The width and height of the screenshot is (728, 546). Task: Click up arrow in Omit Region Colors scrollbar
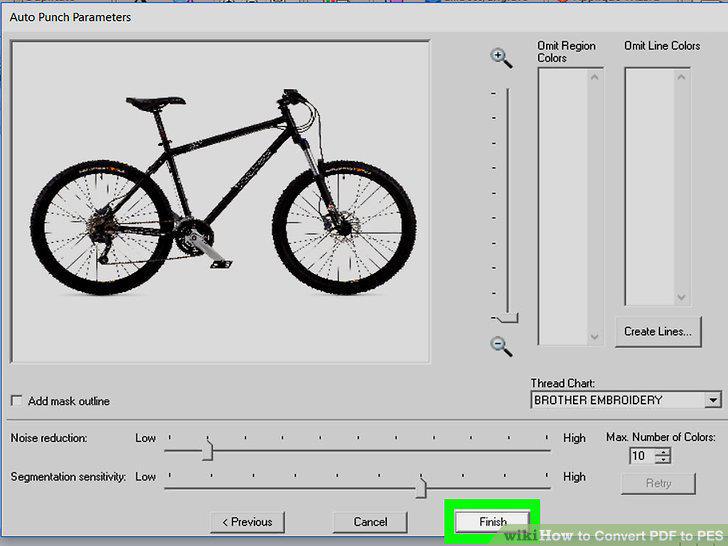[594, 78]
